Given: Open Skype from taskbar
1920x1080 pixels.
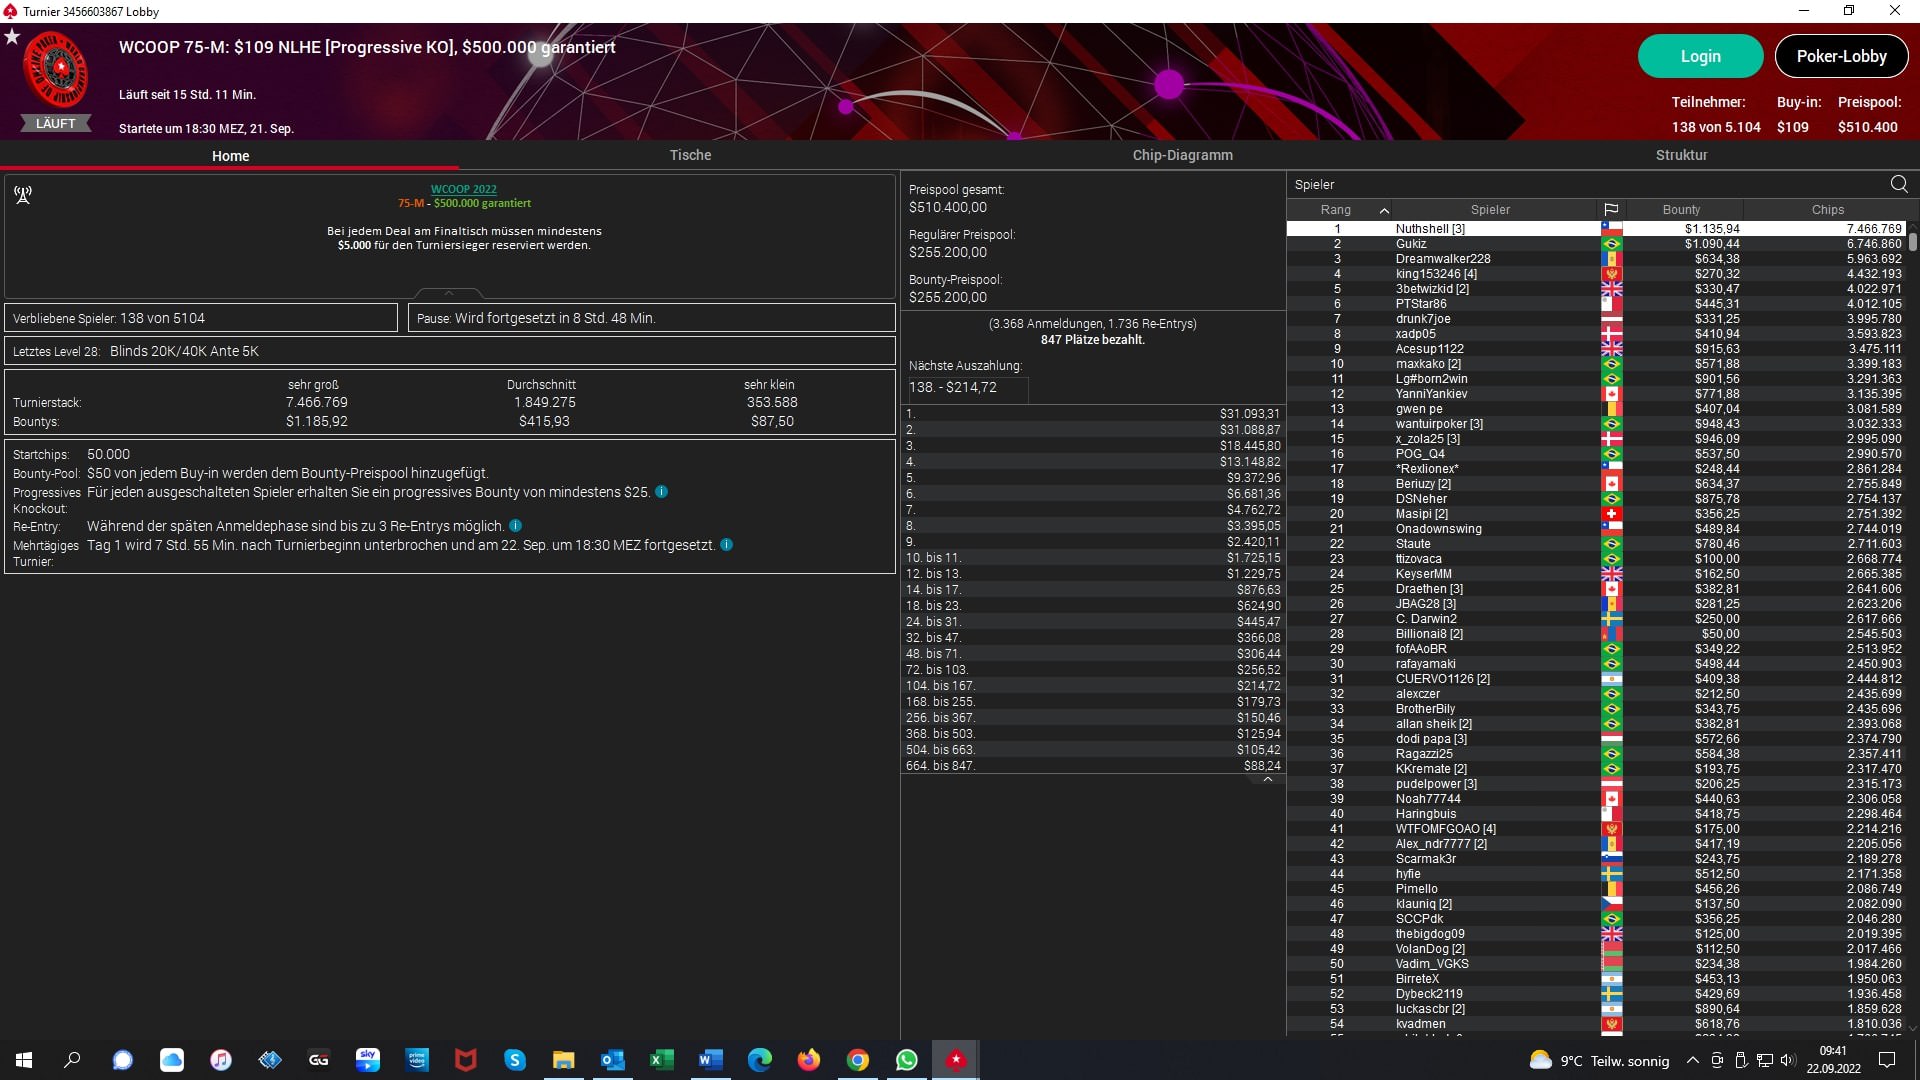Looking at the screenshot, I should tap(514, 1060).
